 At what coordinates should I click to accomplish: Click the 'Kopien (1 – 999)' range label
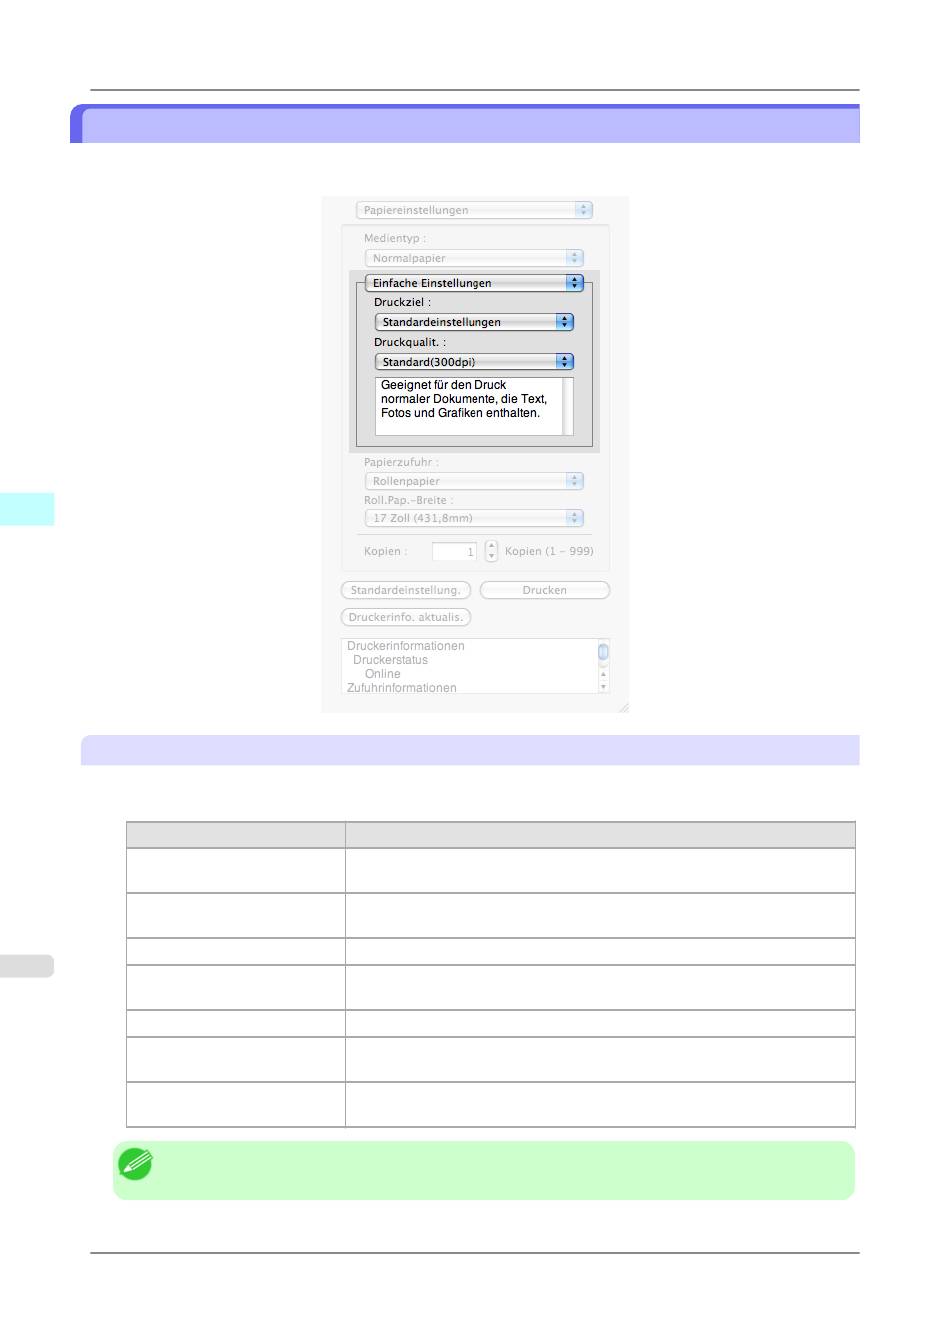[x=549, y=551]
